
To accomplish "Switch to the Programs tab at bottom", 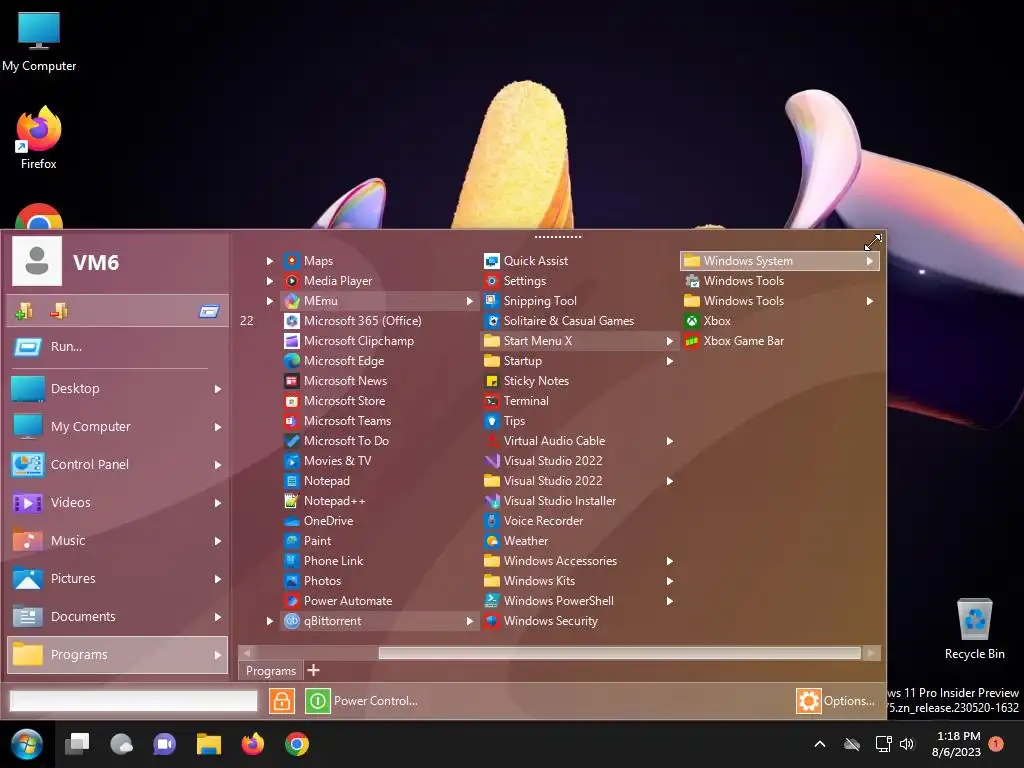I will (x=270, y=671).
